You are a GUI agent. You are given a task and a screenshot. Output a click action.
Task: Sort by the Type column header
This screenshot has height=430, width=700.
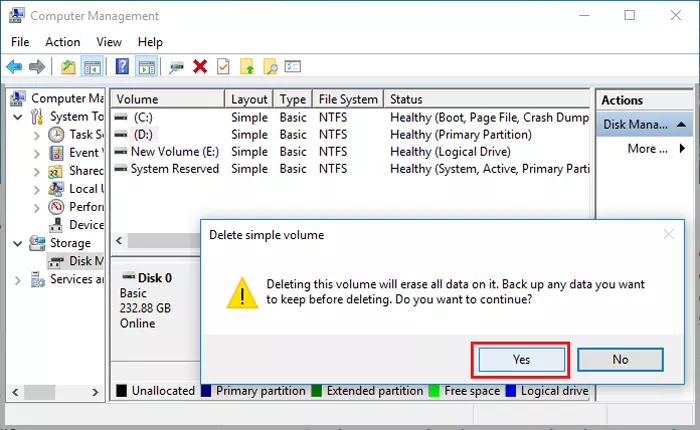[x=293, y=99]
